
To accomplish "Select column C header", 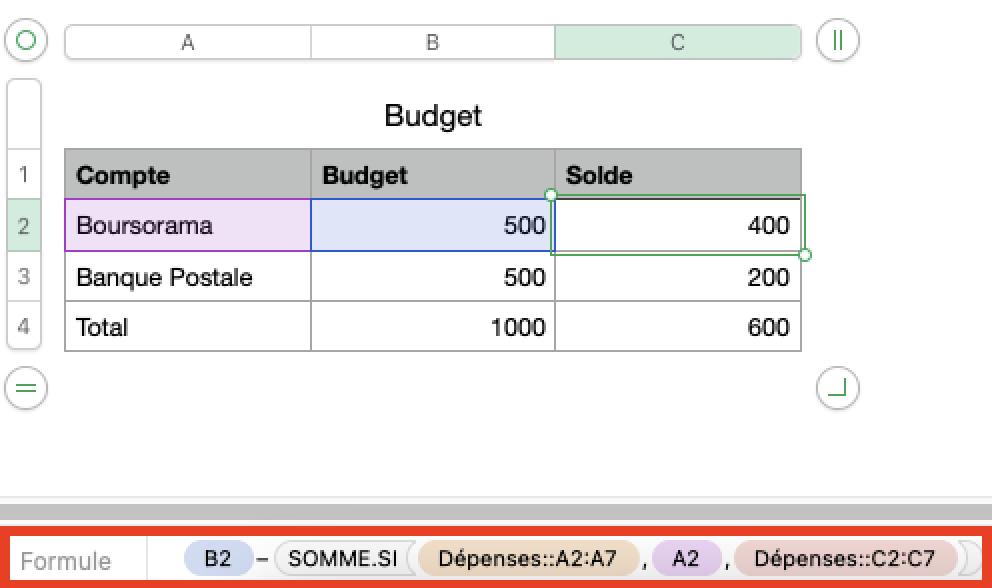I will pos(677,42).
